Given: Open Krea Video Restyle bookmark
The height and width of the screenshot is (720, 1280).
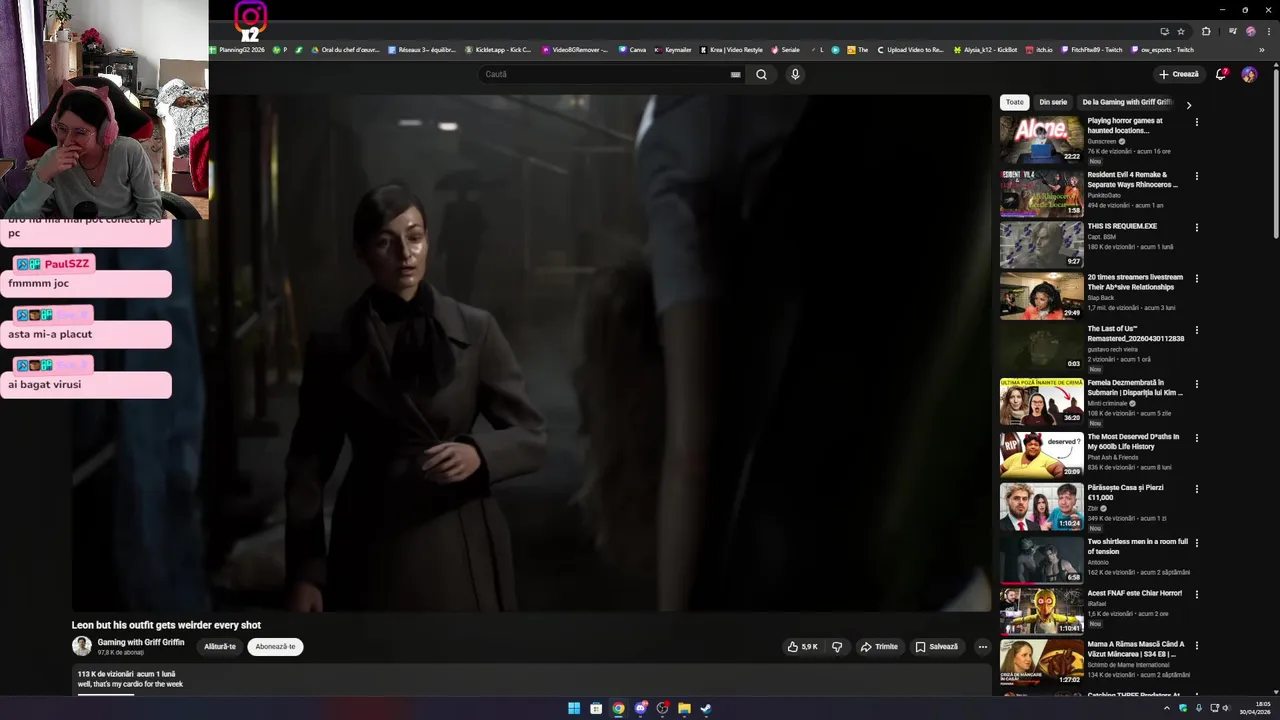Looking at the screenshot, I should (x=731, y=49).
